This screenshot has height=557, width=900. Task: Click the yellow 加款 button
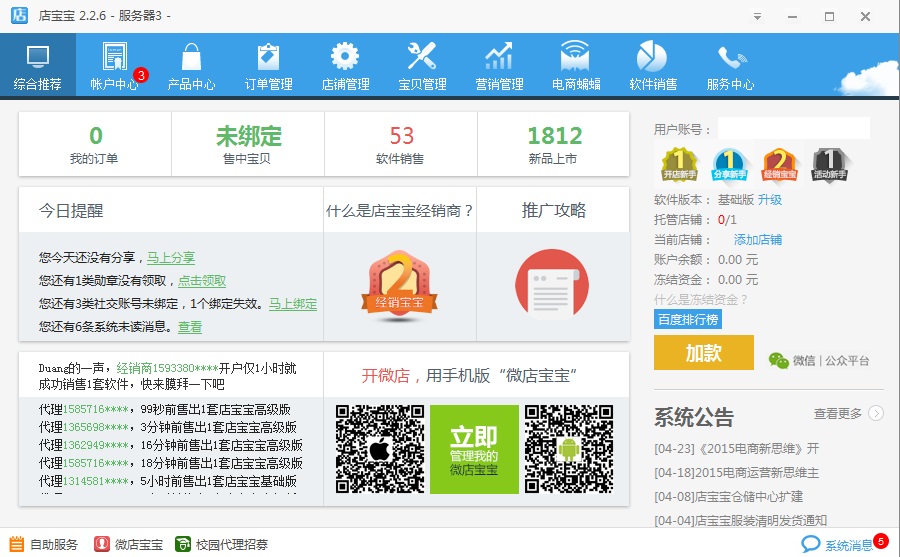(x=703, y=353)
